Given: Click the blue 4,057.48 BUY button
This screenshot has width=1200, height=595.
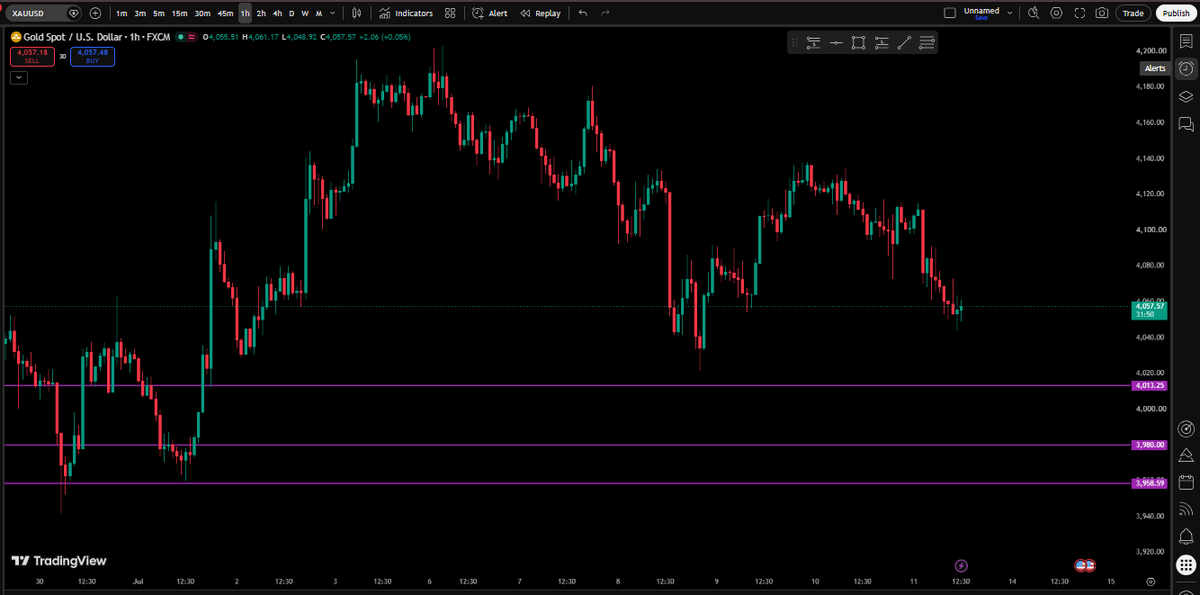Looking at the screenshot, I should point(92,56).
